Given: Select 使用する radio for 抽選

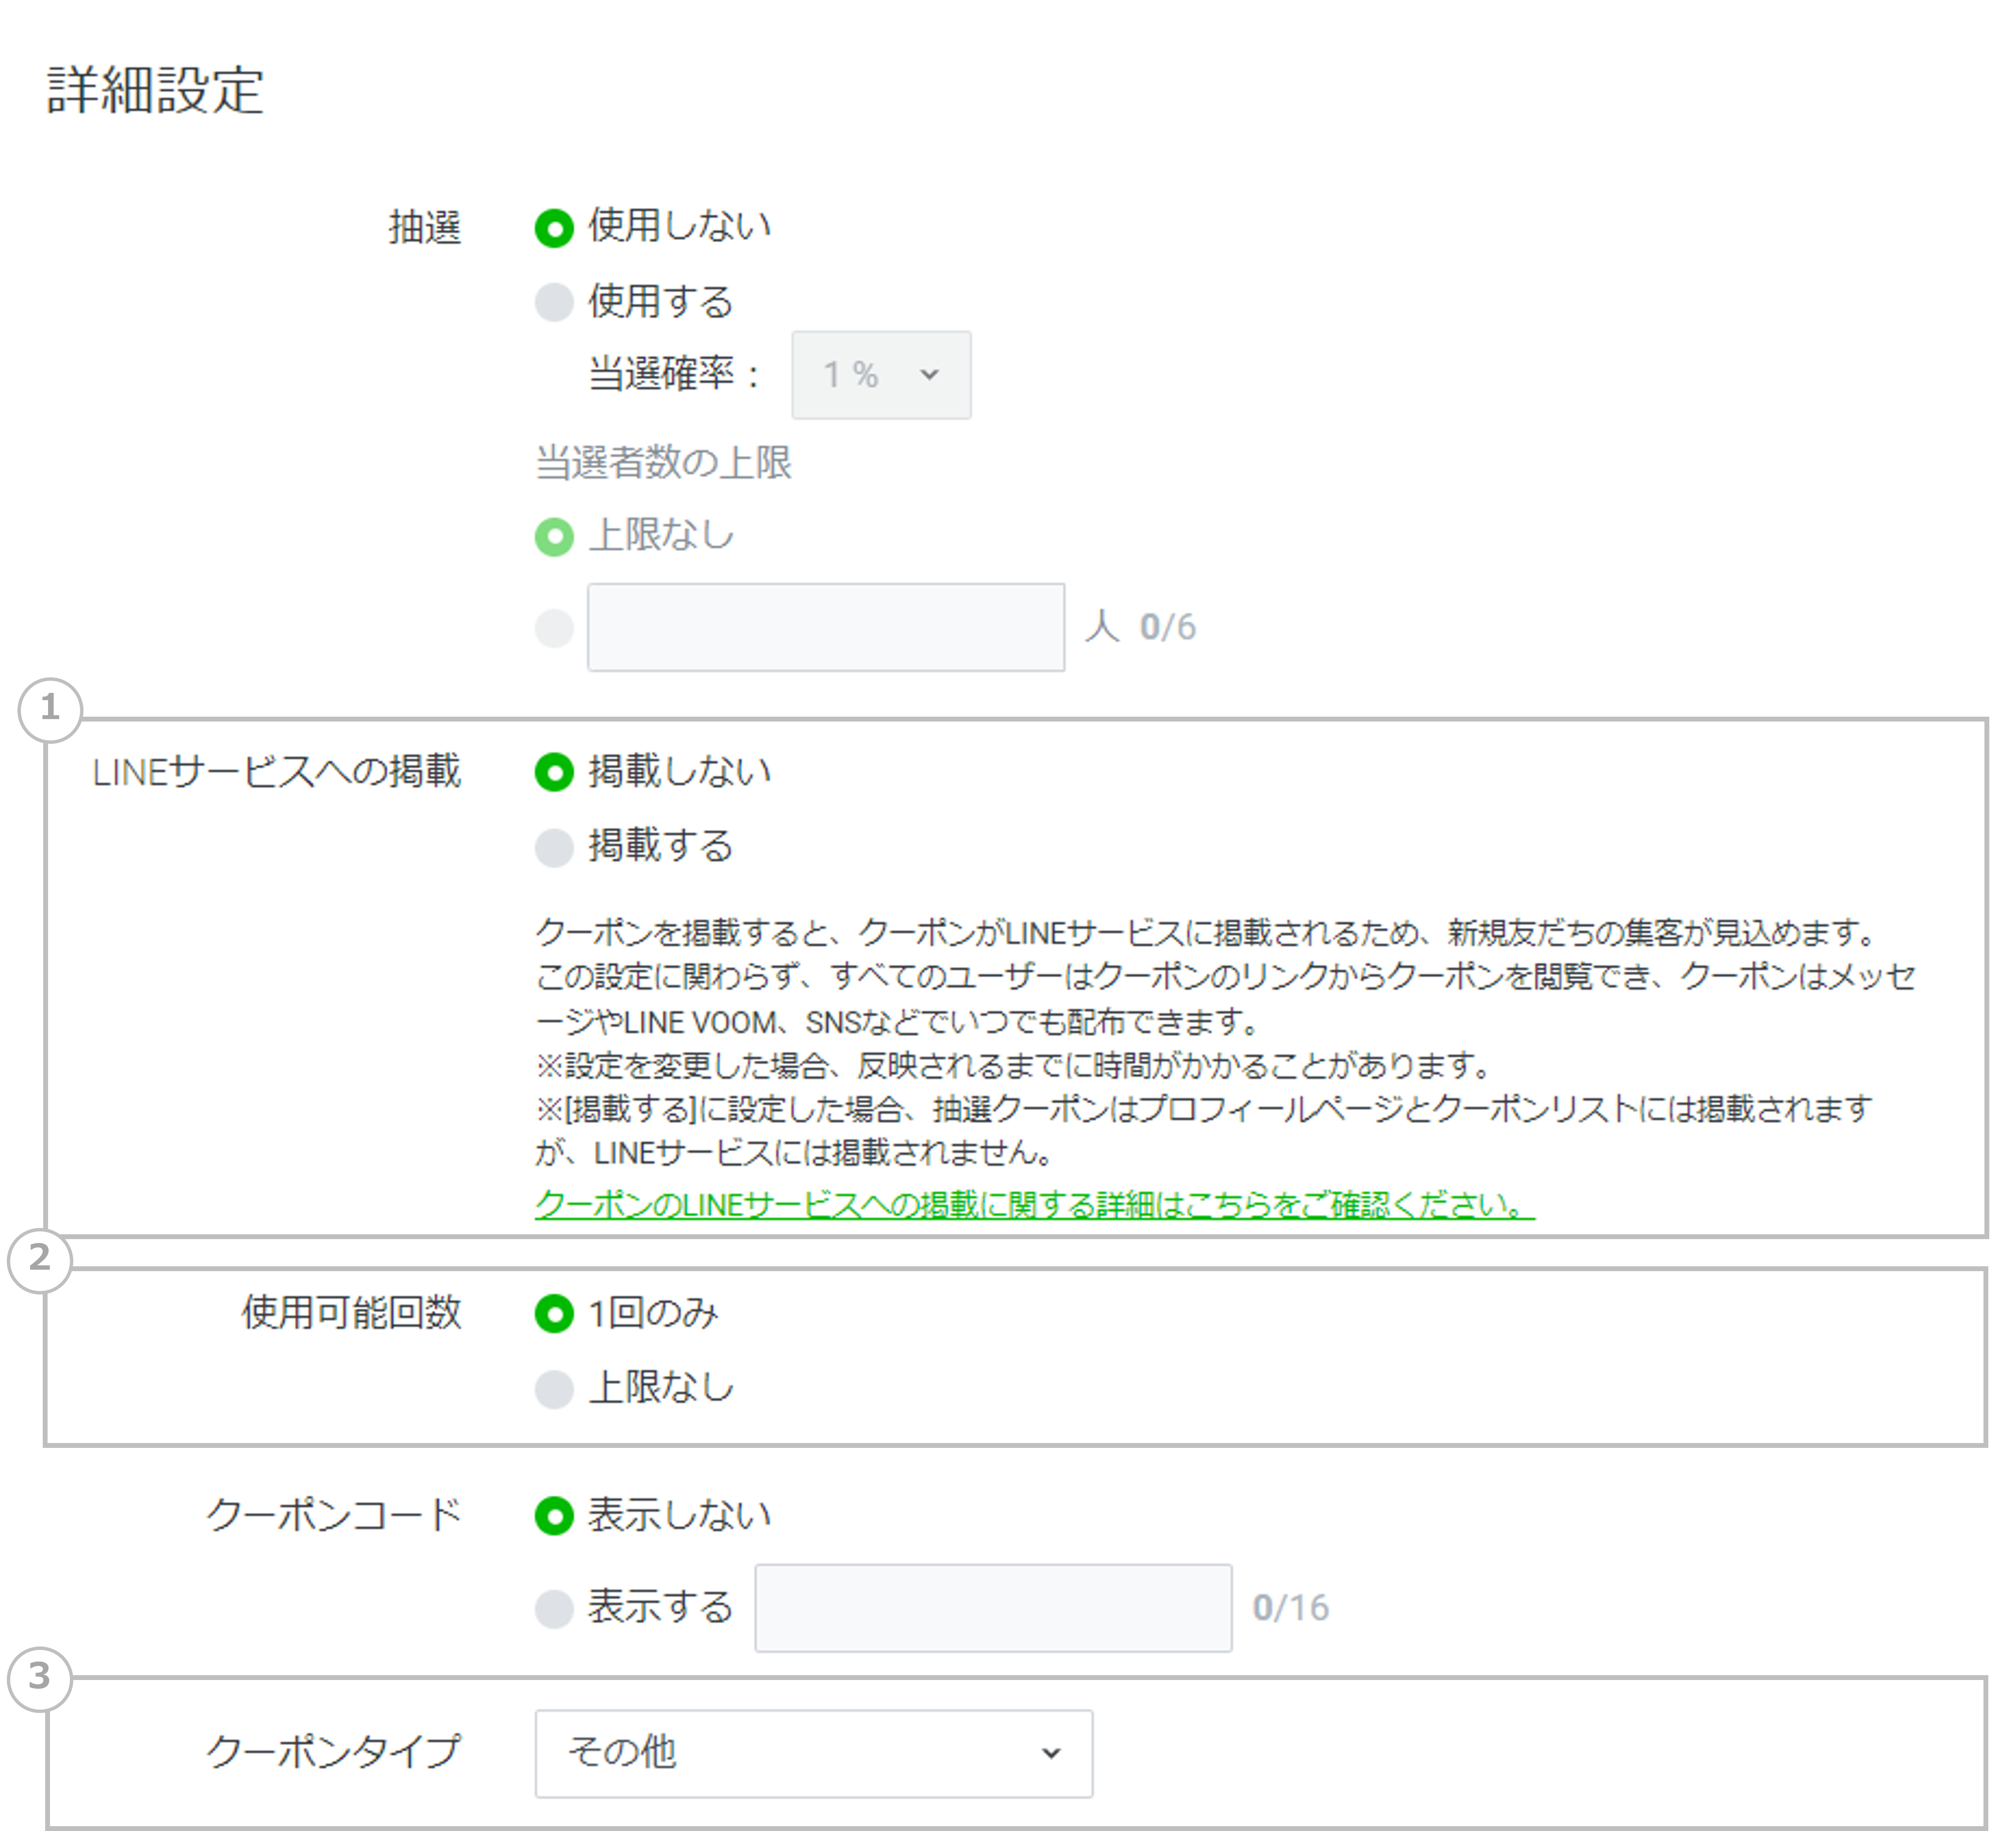Looking at the screenshot, I should pos(554,302).
